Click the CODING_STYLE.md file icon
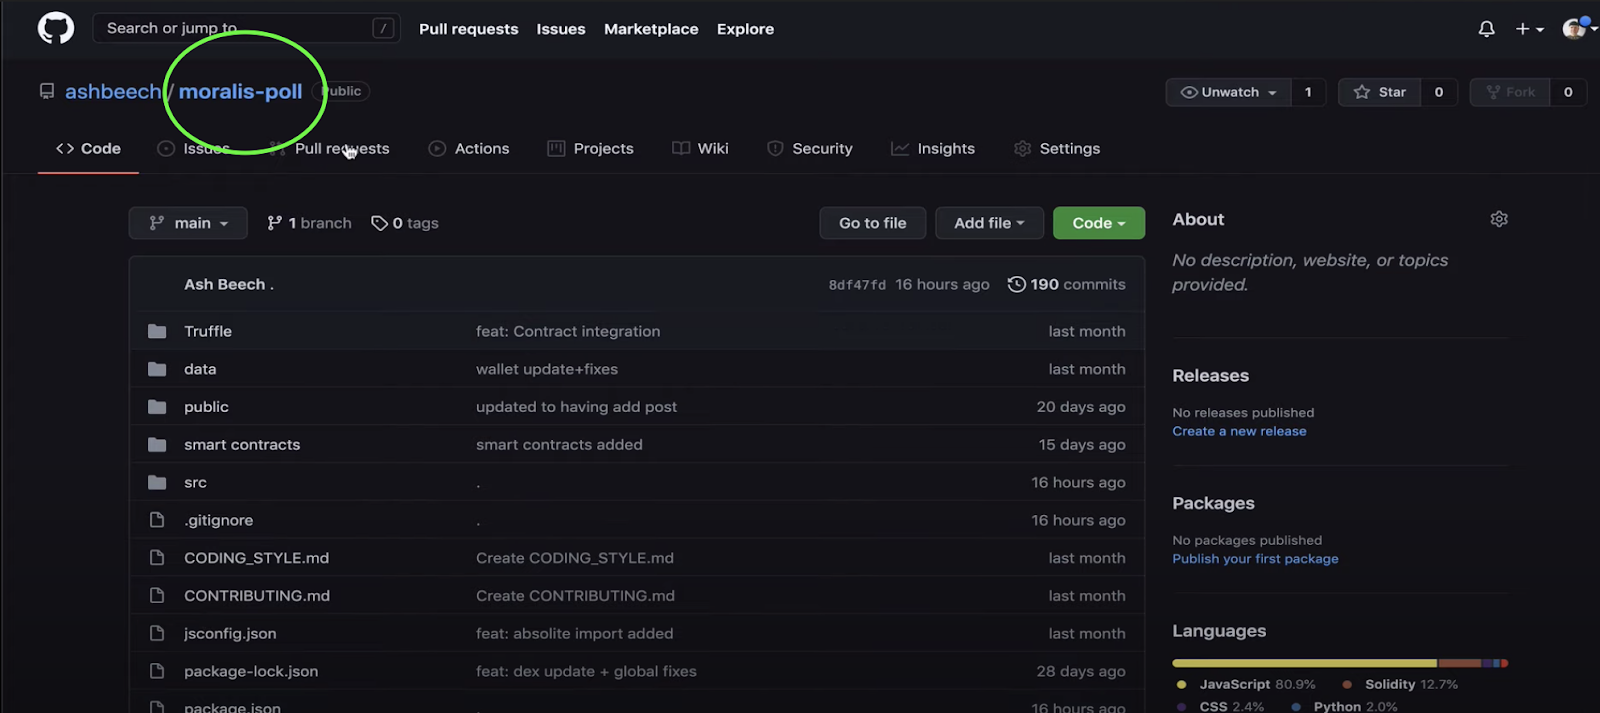1600x713 pixels. [157, 558]
